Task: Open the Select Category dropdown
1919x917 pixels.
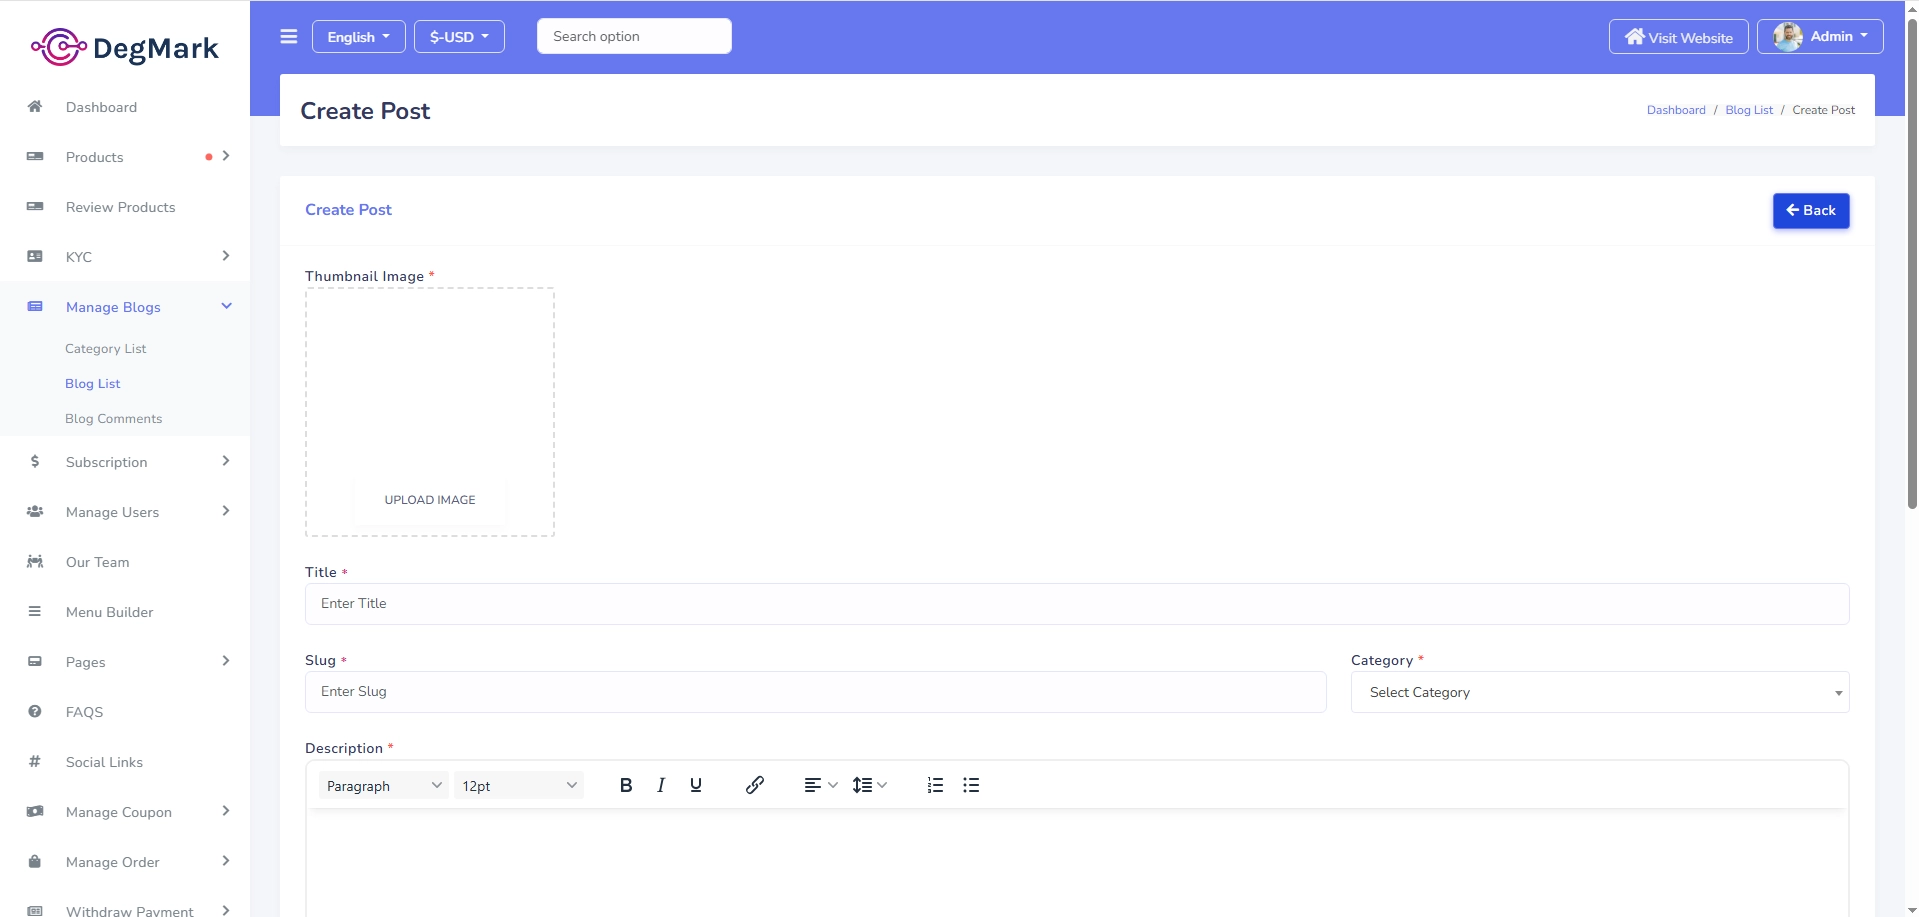Action: [x=1600, y=692]
